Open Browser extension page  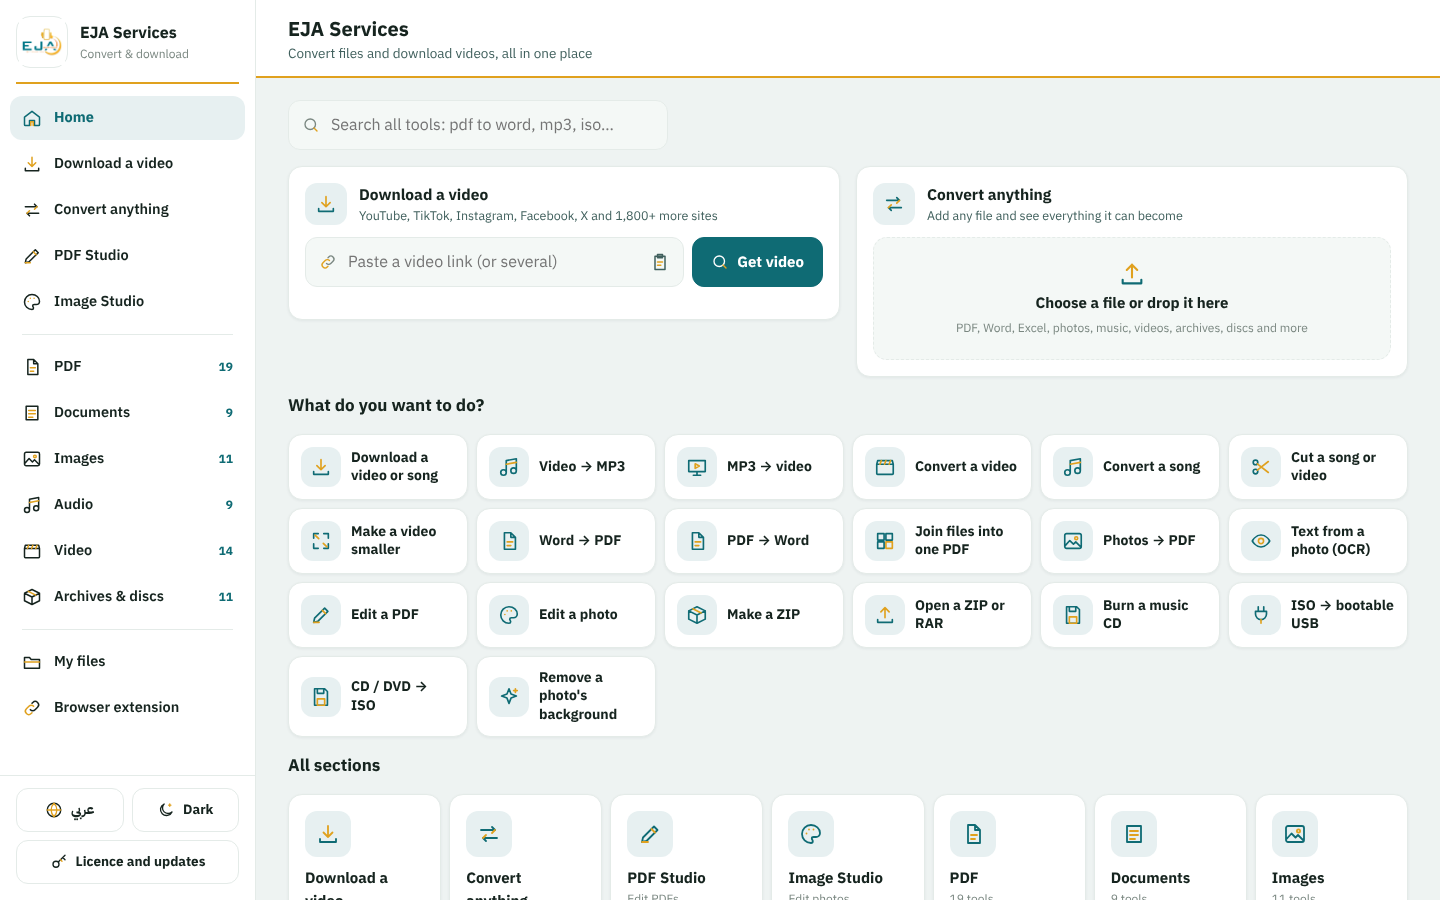[x=127, y=708]
